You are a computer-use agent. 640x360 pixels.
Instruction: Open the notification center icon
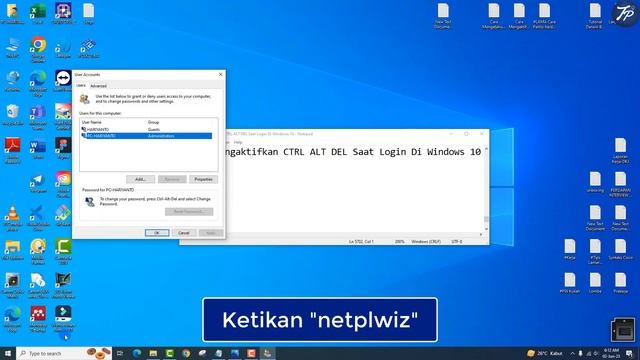tap(629, 353)
